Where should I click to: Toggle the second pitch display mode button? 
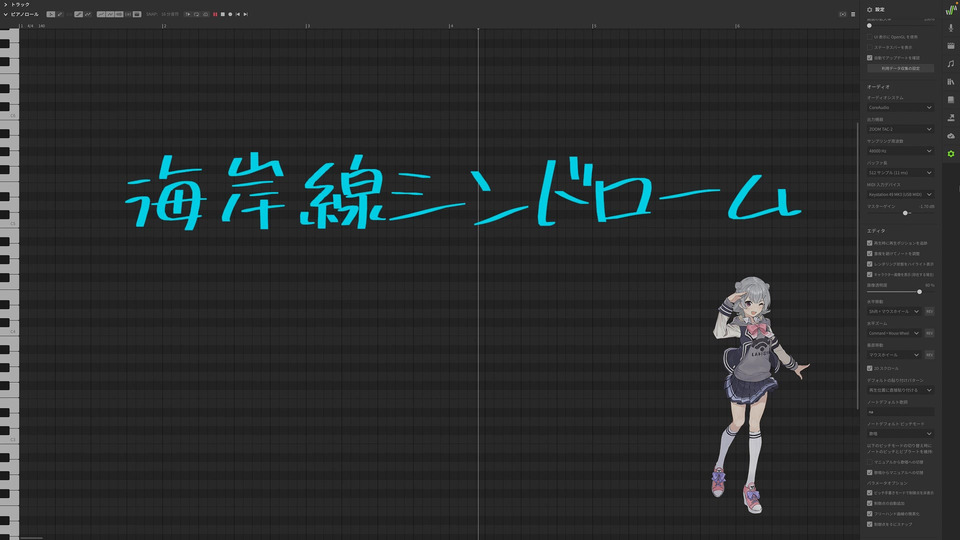(110, 14)
